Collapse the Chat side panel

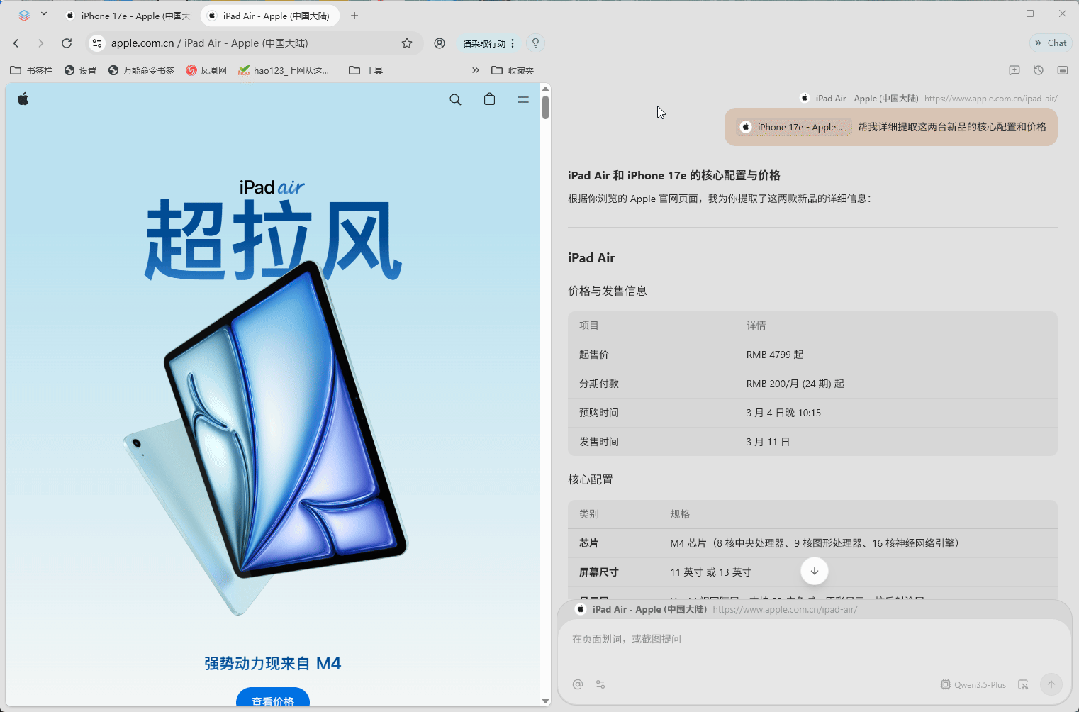[x=1049, y=43]
